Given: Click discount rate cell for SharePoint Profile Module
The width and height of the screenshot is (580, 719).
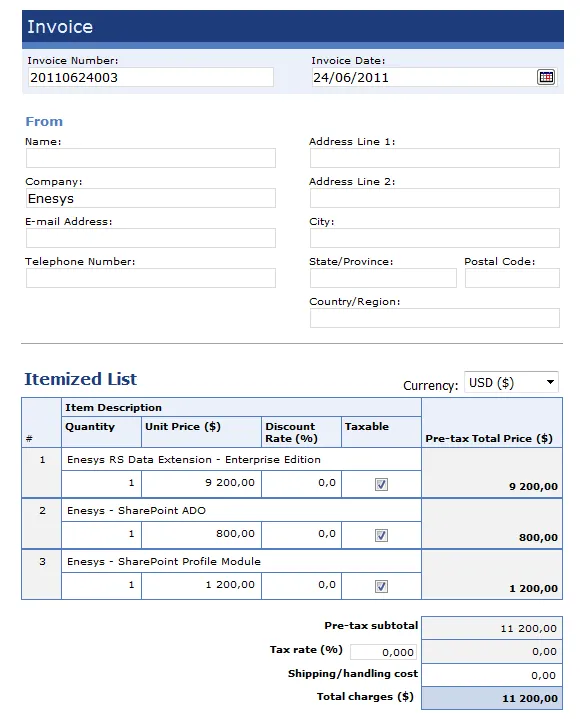Looking at the screenshot, I should (x=301, y=585).
